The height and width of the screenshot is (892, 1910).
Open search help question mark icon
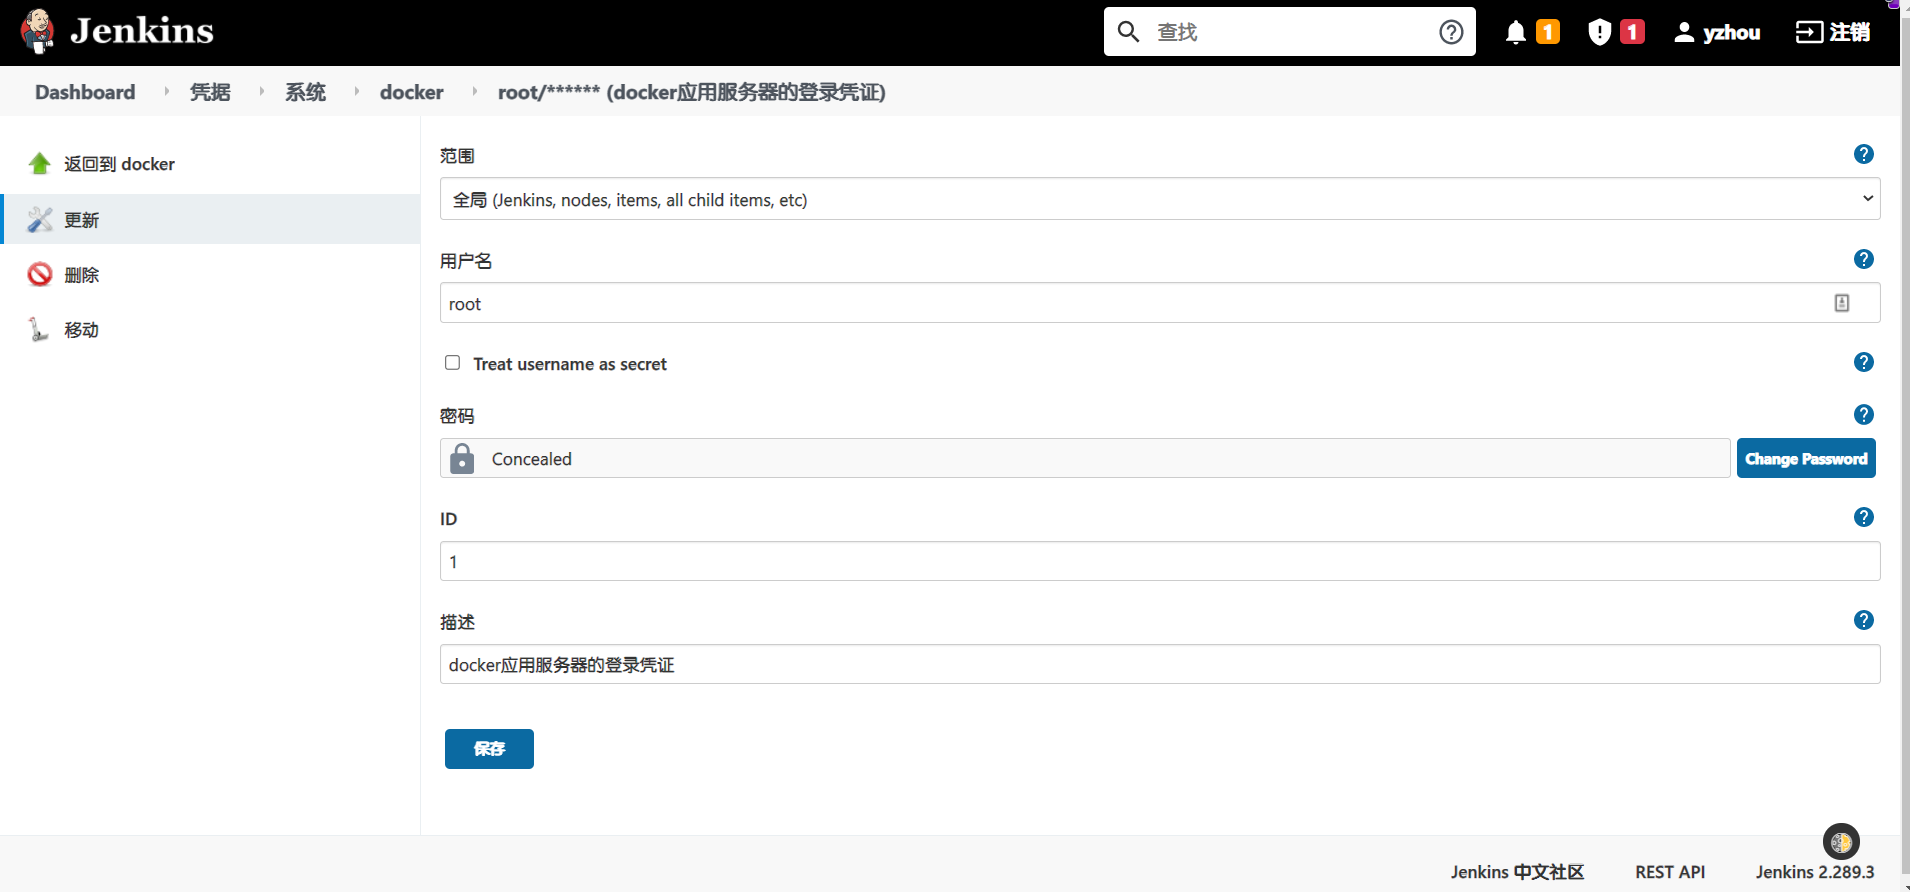tap(1451, 32)
